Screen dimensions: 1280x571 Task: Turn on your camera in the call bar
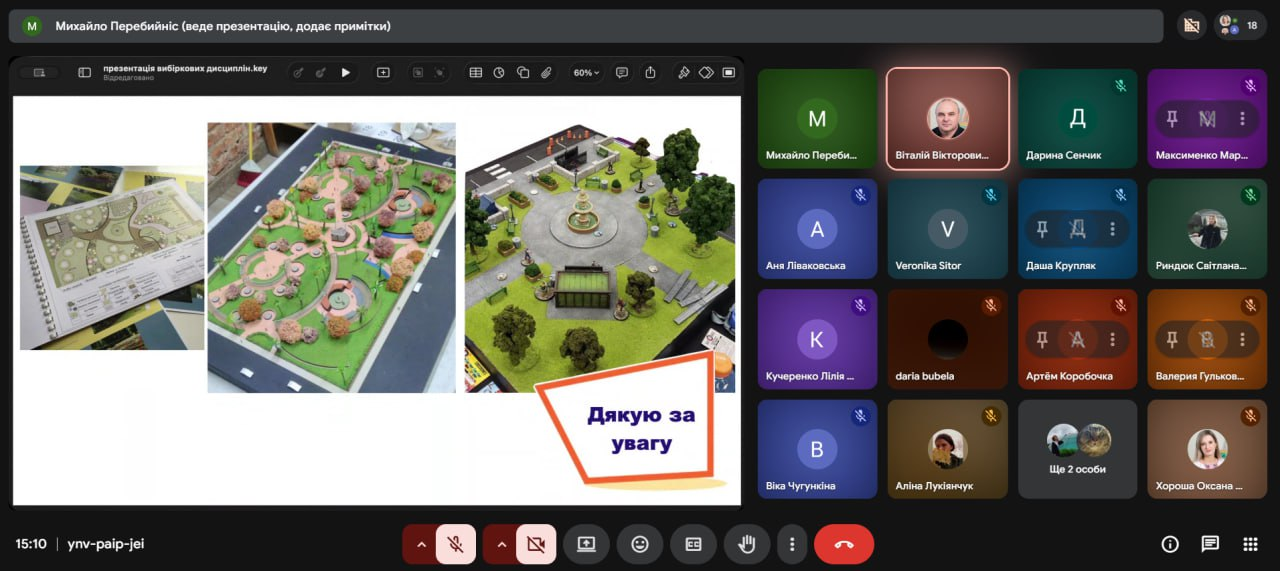(536, 544)
